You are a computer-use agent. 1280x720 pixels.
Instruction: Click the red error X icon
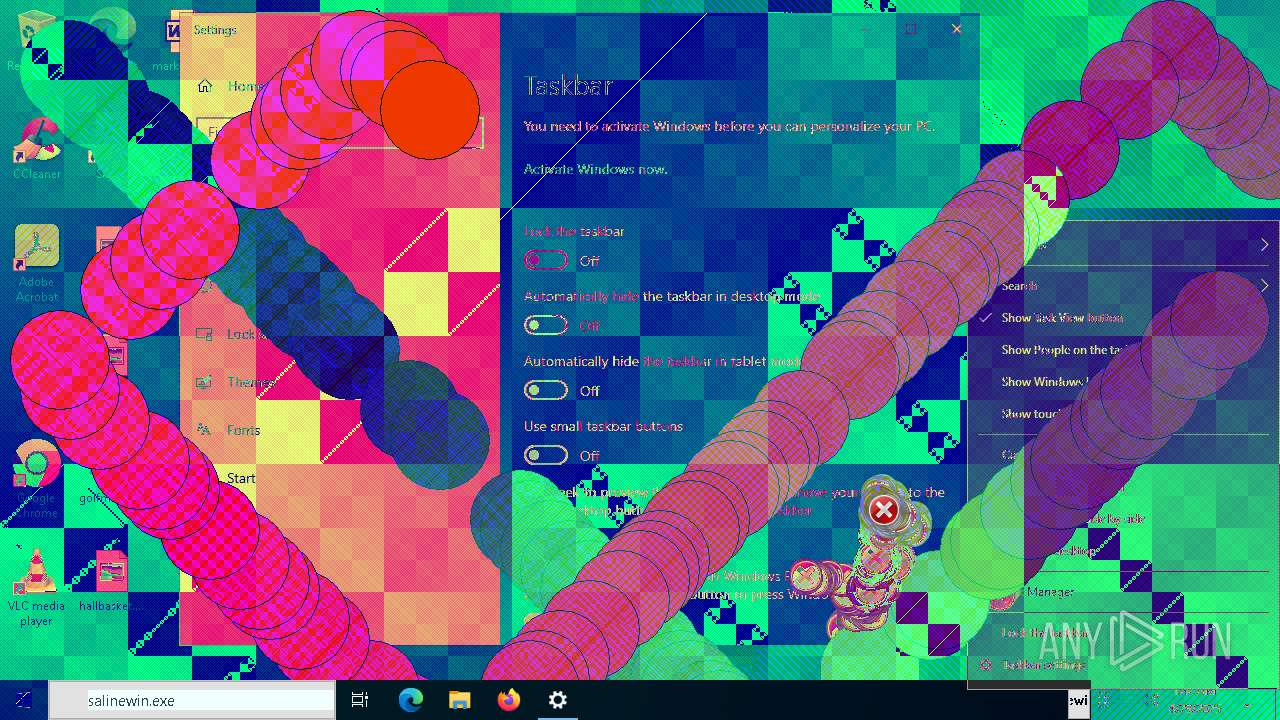tap(883, 510)
